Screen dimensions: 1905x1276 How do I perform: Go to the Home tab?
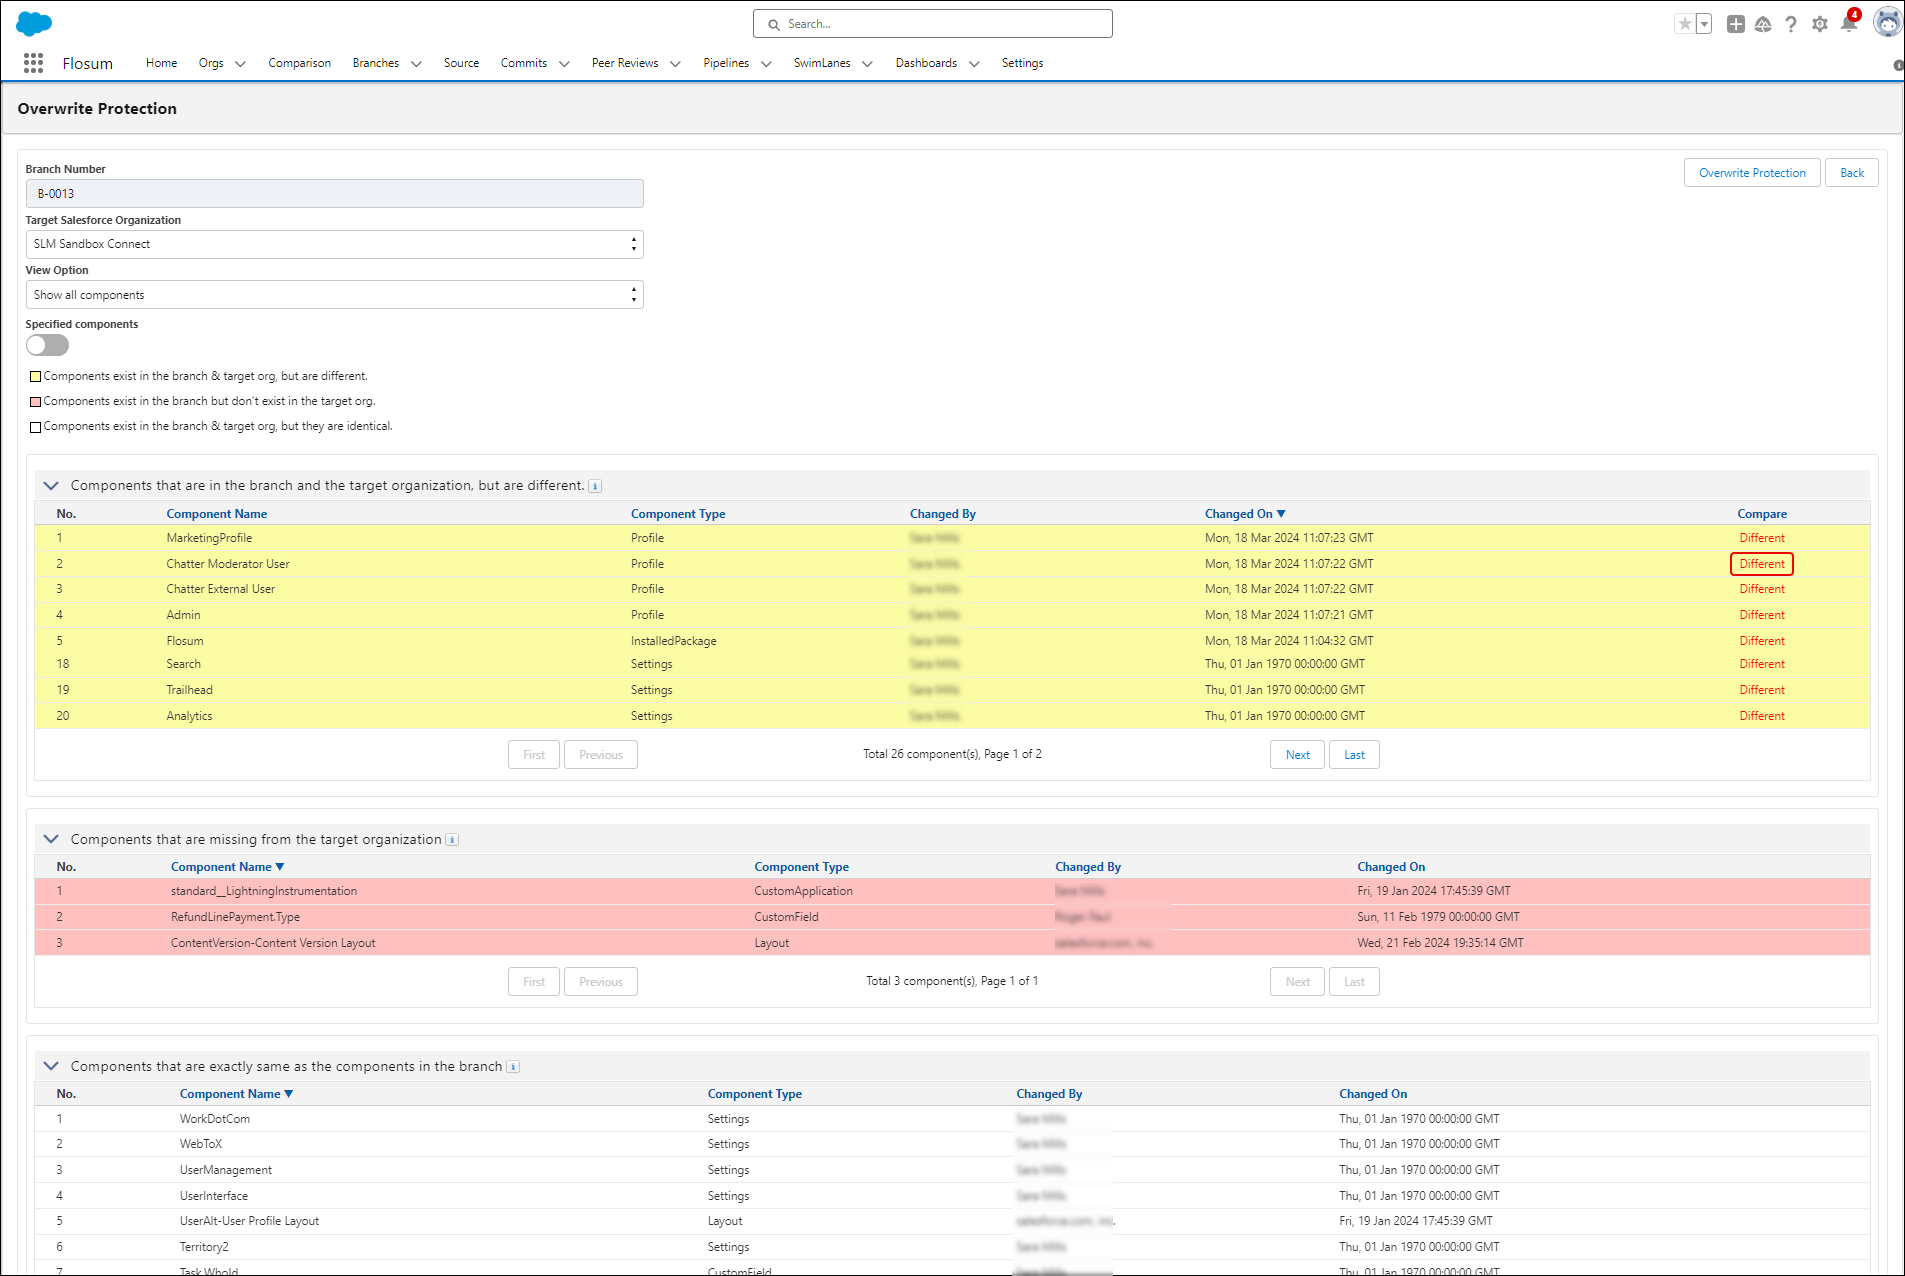(x=161, y=63)
